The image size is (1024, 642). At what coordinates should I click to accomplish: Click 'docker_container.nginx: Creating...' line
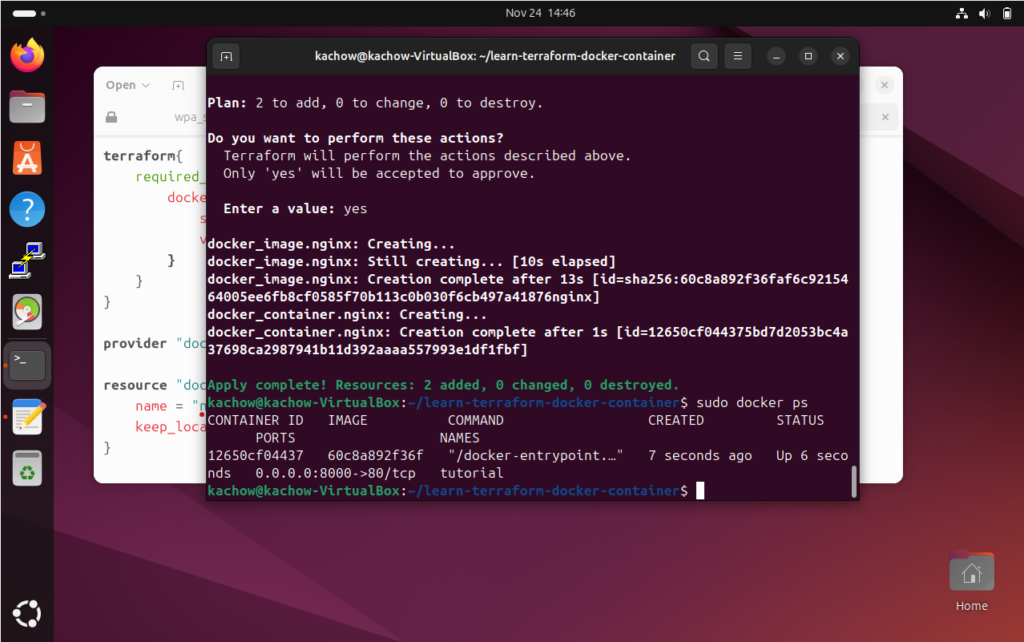pyautogui.click(x=347, y=314)
